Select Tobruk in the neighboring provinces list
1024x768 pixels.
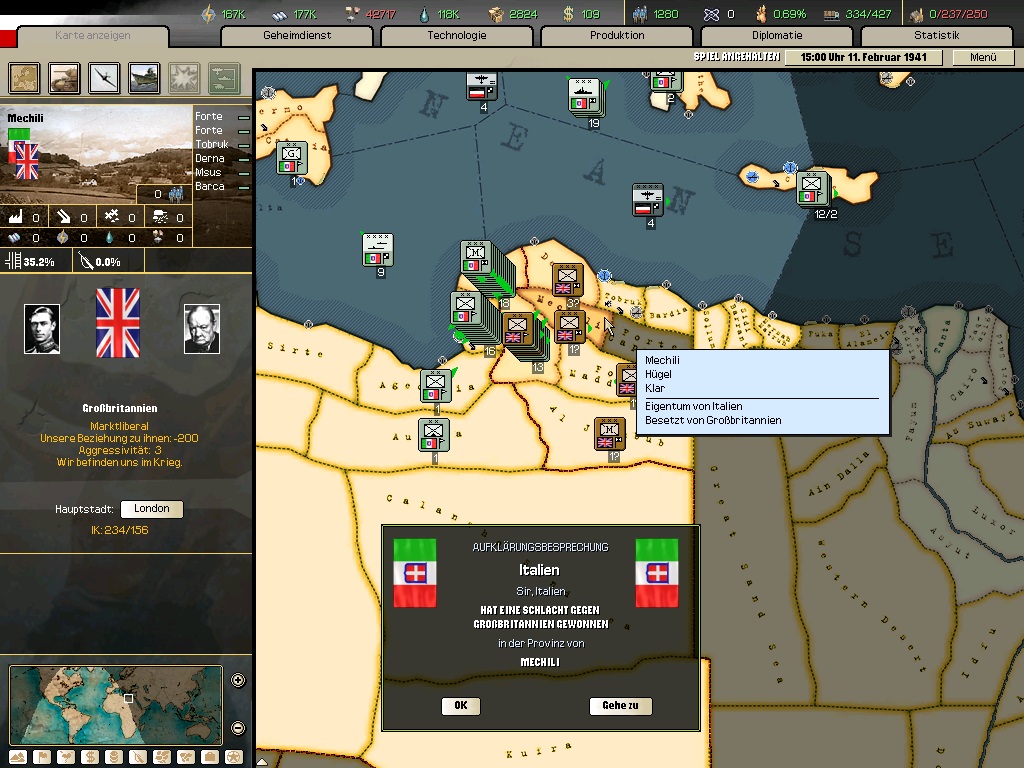pos(211,145)
